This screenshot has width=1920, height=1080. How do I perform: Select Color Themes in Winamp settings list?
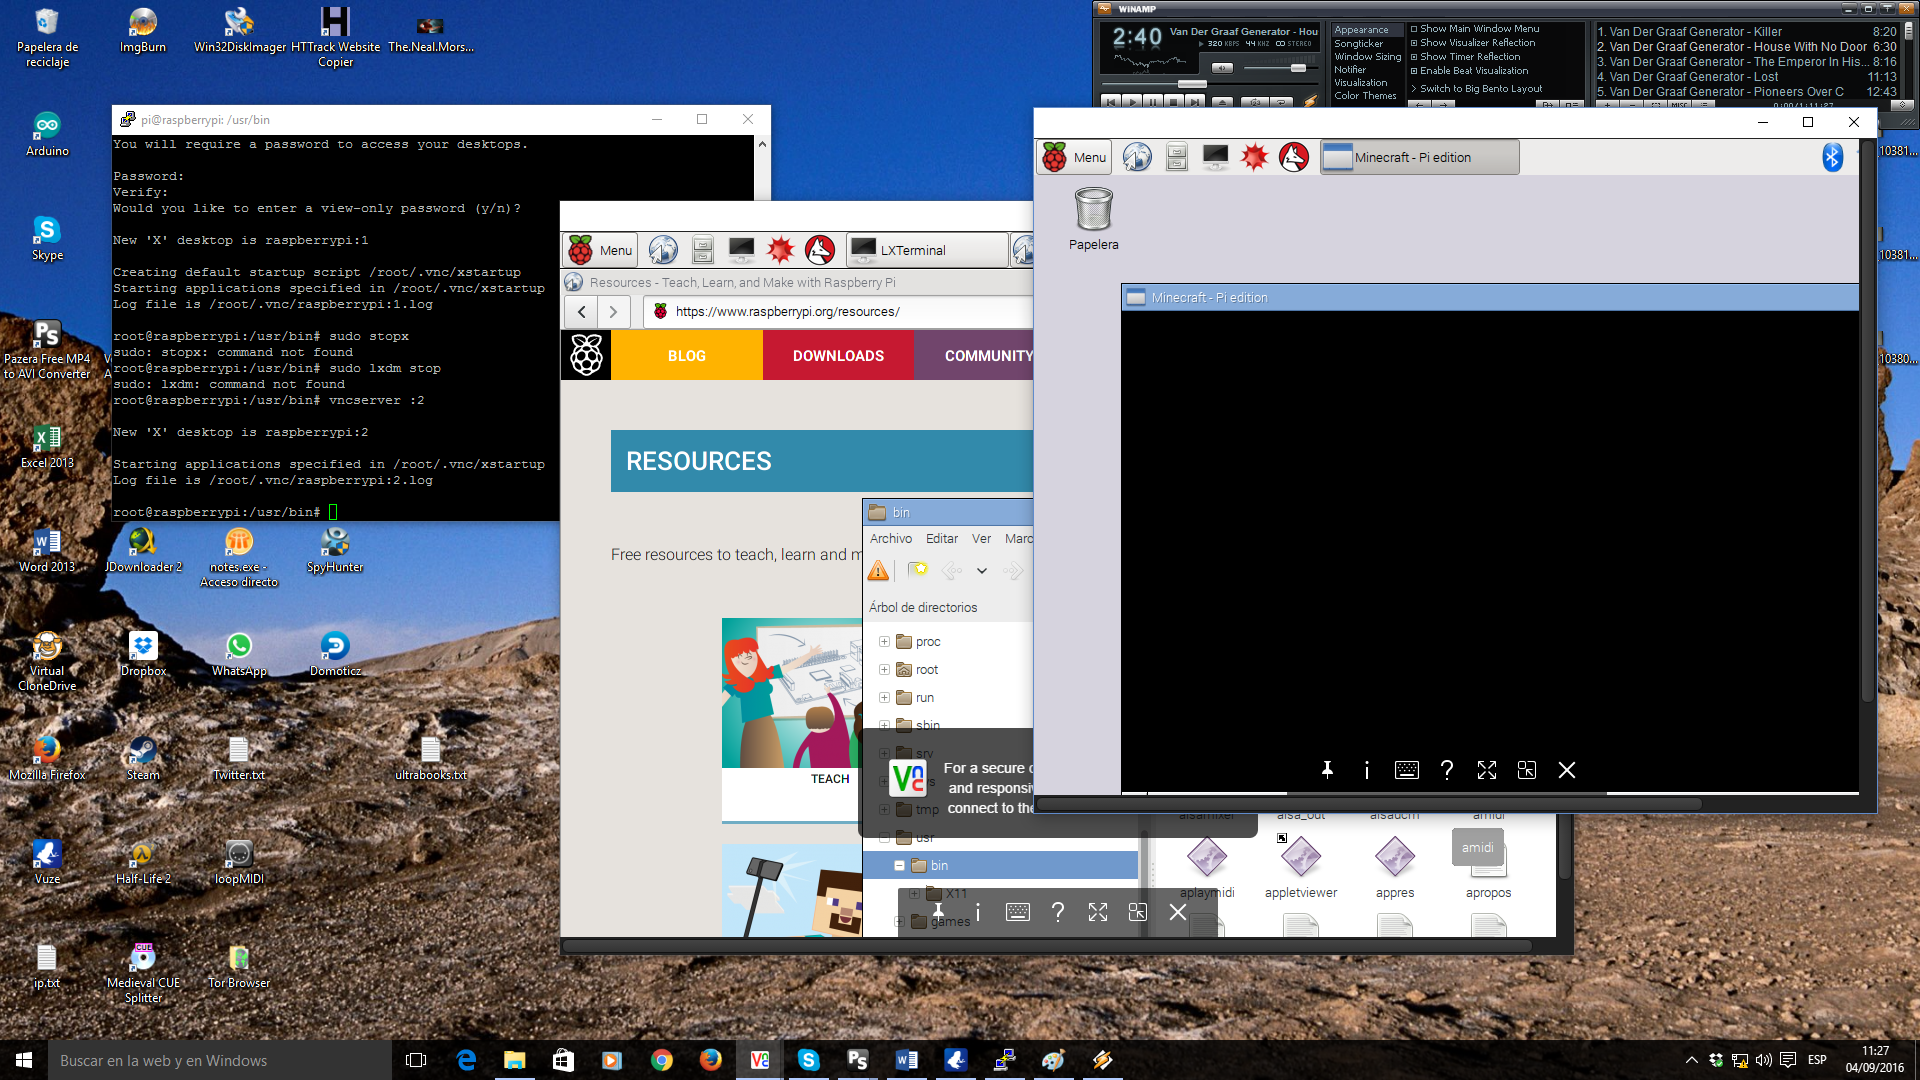point(1365,96)
